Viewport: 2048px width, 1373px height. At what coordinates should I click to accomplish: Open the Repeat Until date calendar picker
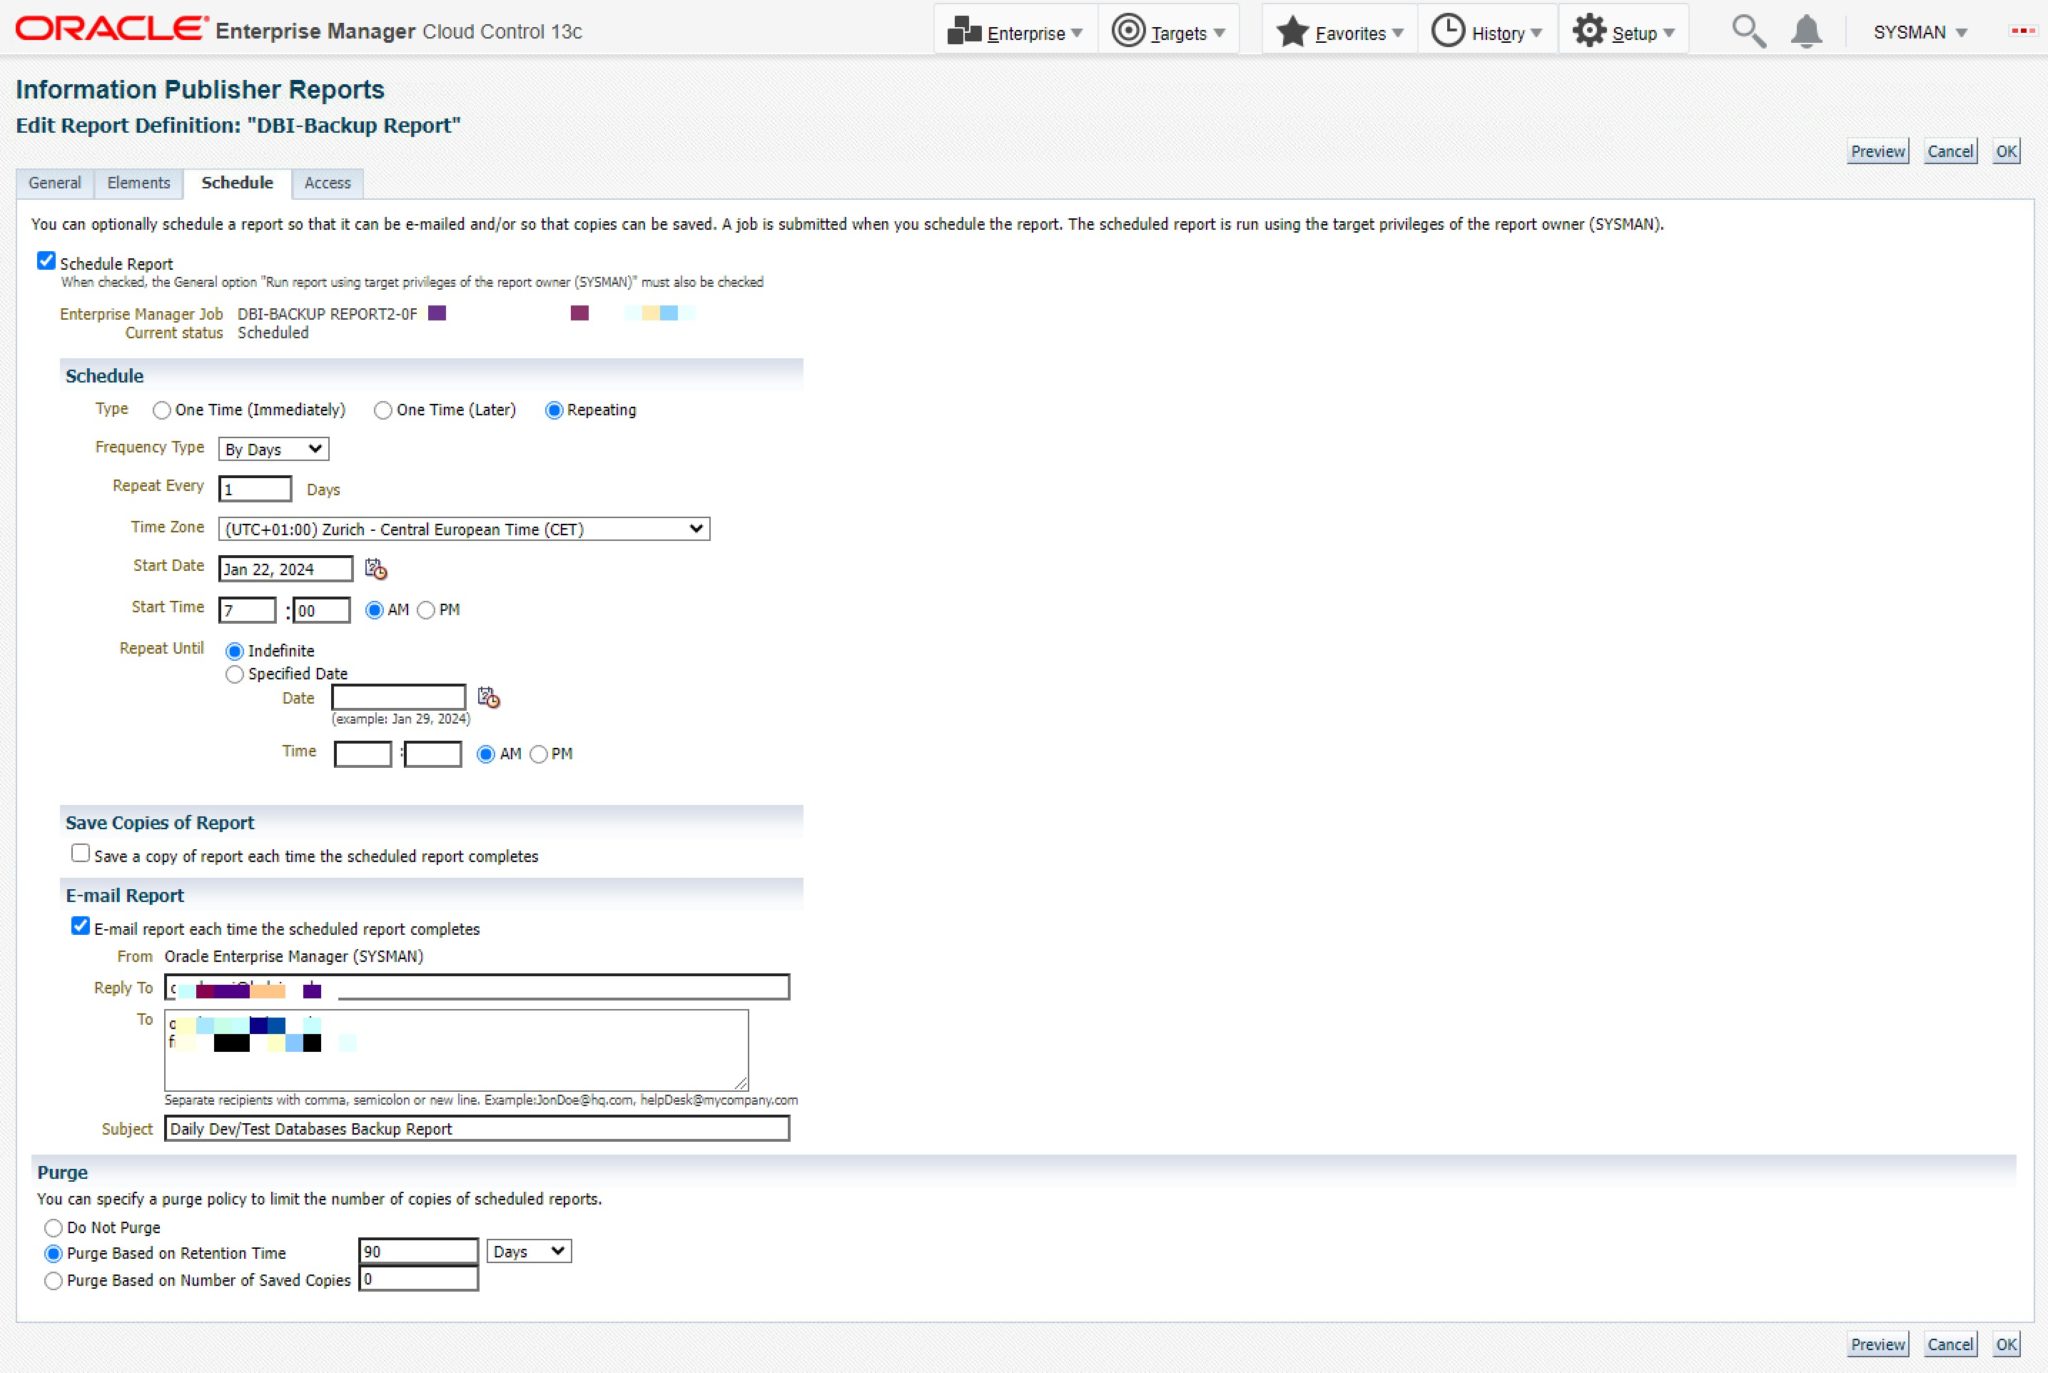(488, 697)
